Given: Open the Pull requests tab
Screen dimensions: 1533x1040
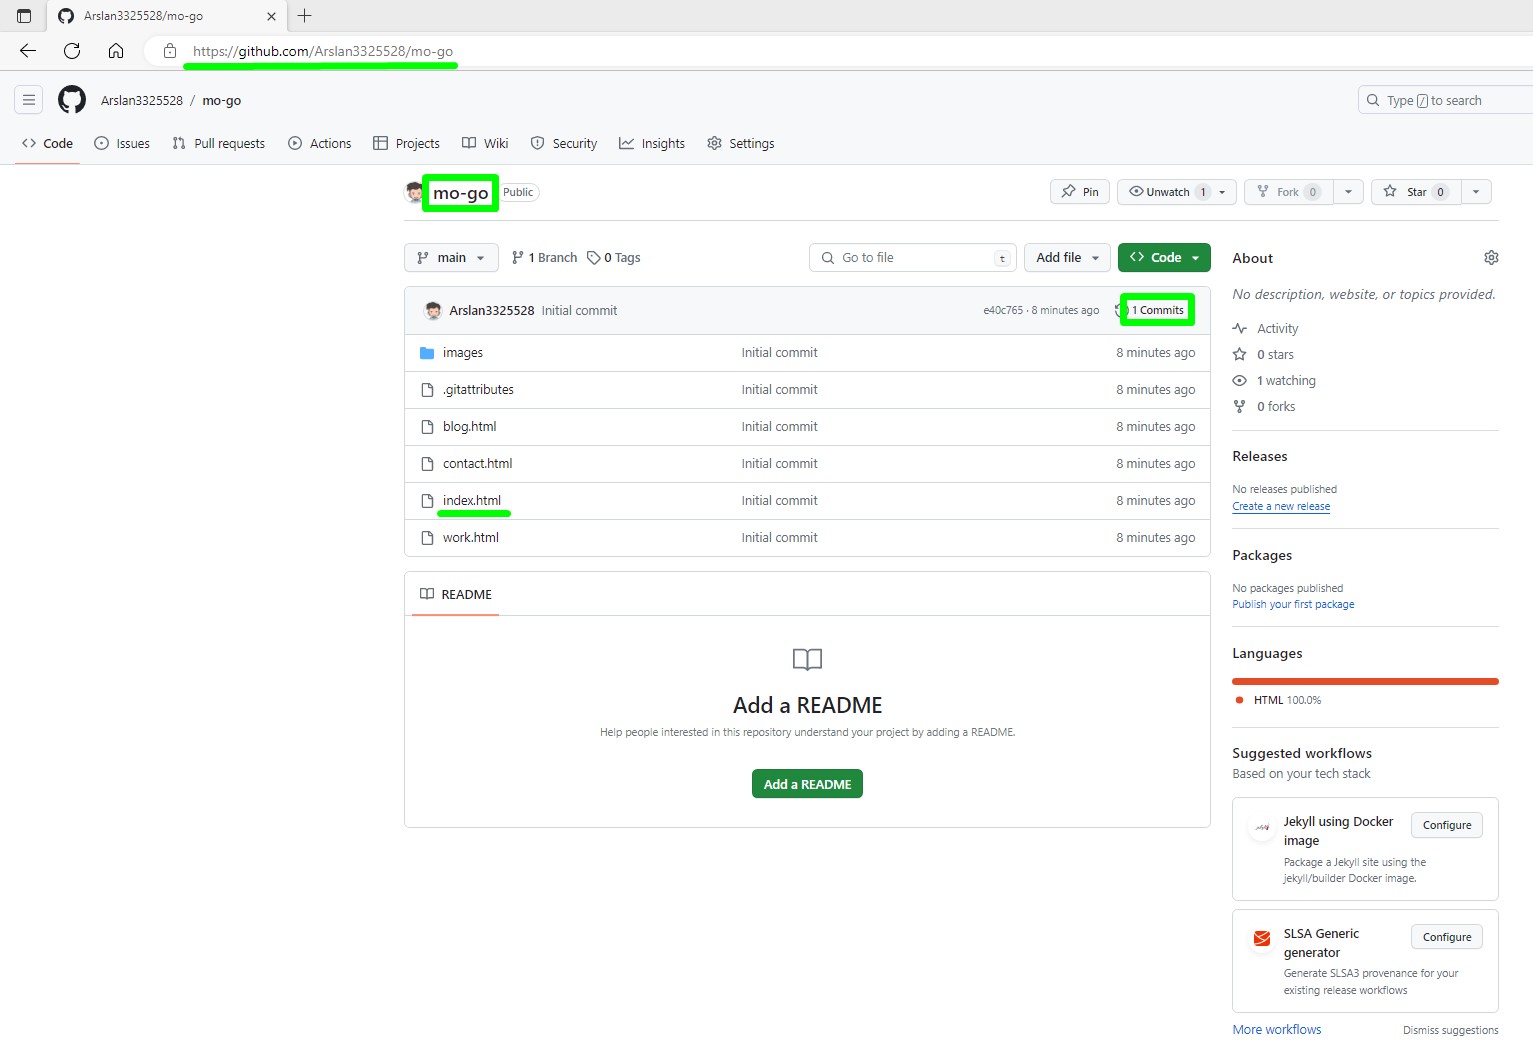Looking at the screenshot, I should pos(218,144).
